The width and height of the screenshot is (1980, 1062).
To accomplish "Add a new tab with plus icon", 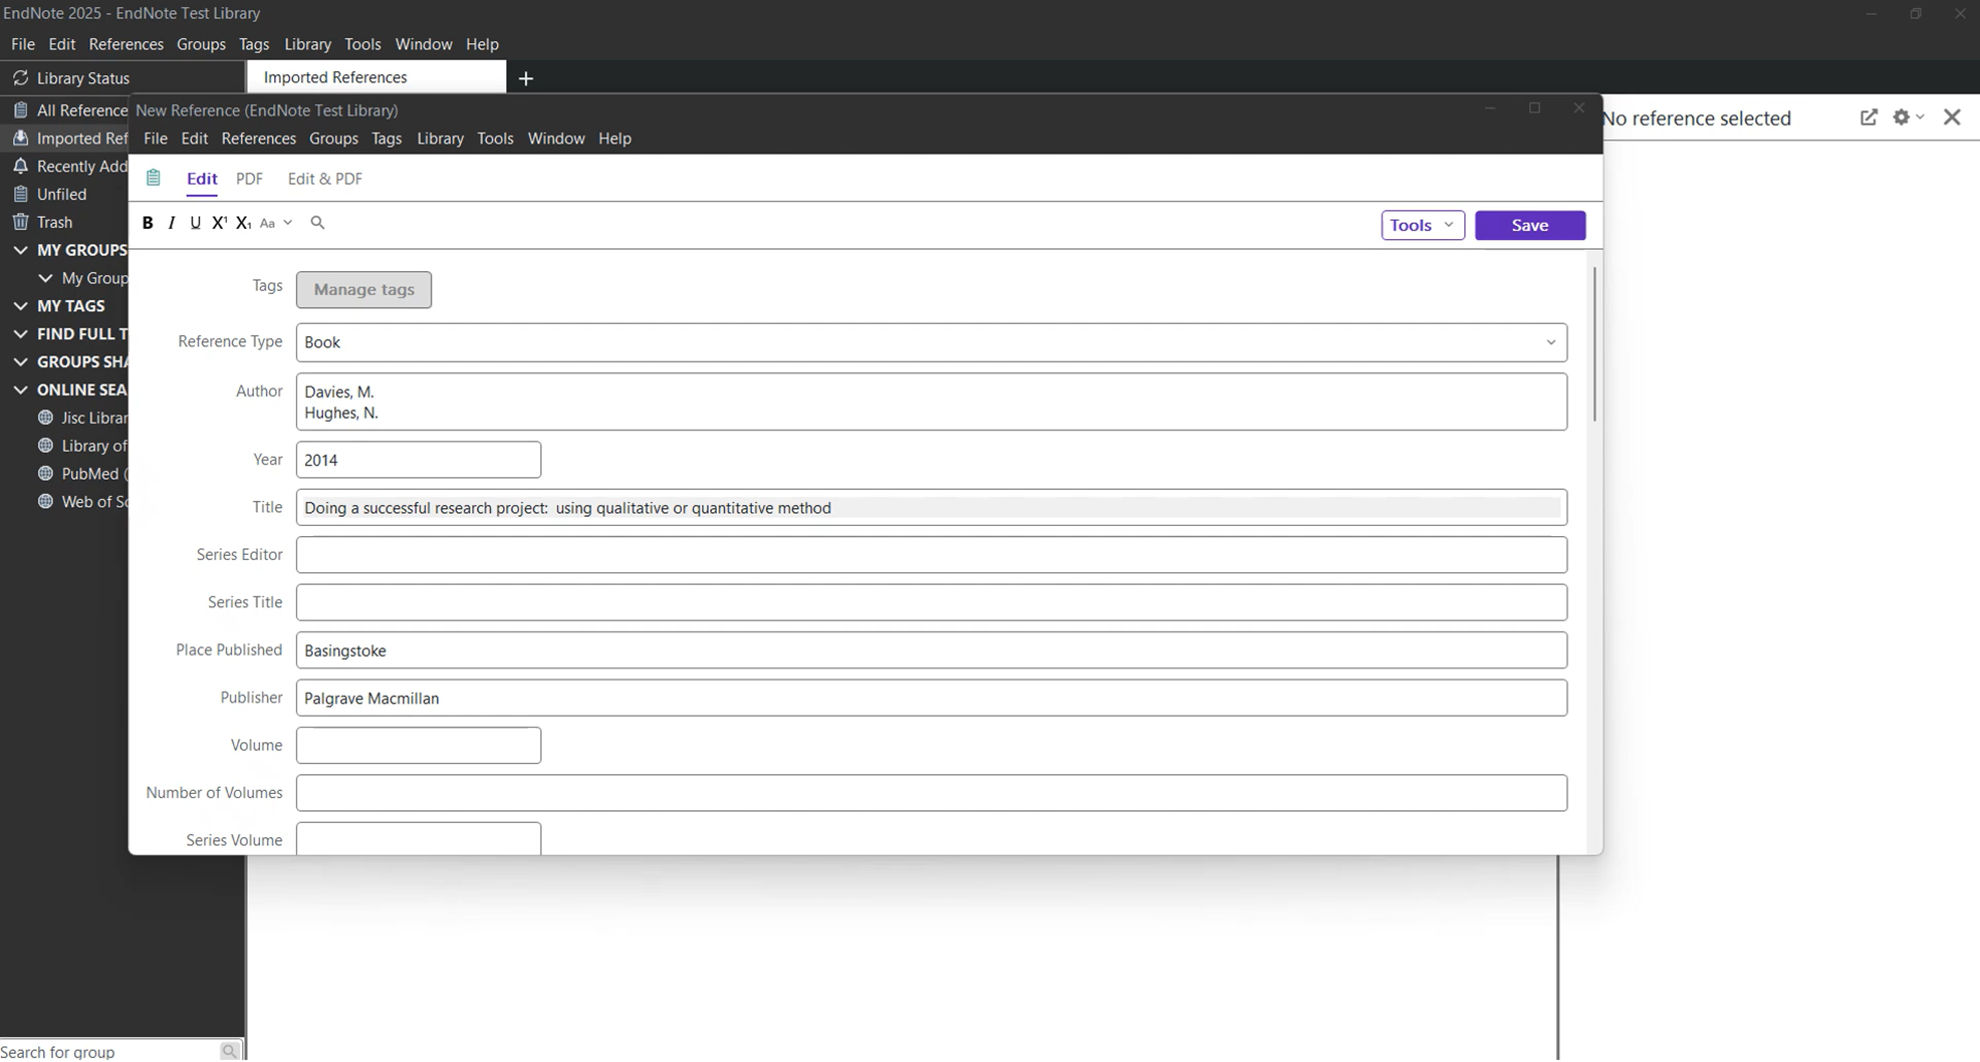I will click(526, 78).
